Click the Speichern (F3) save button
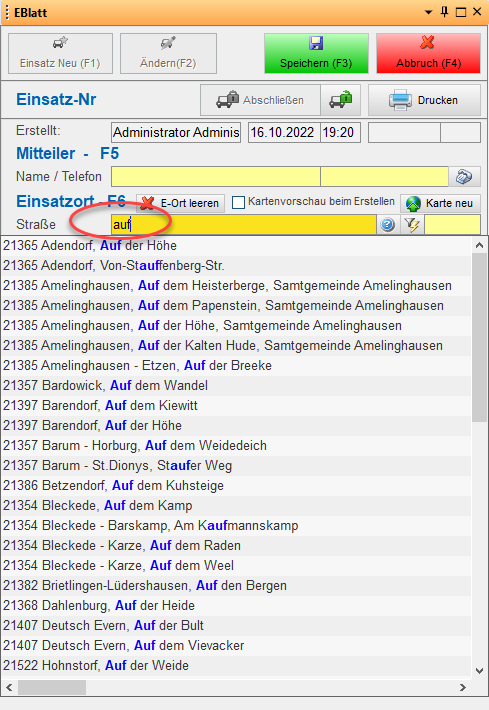This screenshot has width=489, height=710. [x=316, y=53]
